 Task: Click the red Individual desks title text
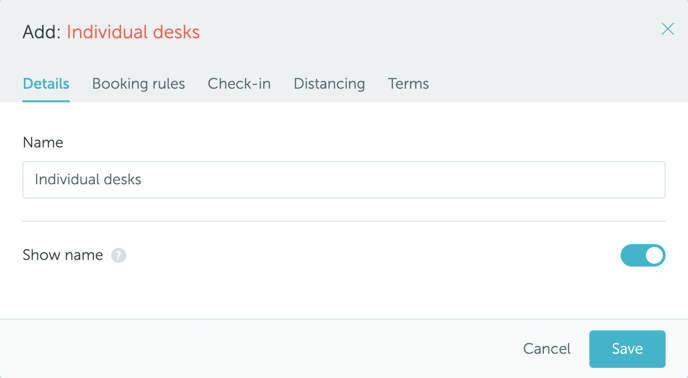click(133, 32)
